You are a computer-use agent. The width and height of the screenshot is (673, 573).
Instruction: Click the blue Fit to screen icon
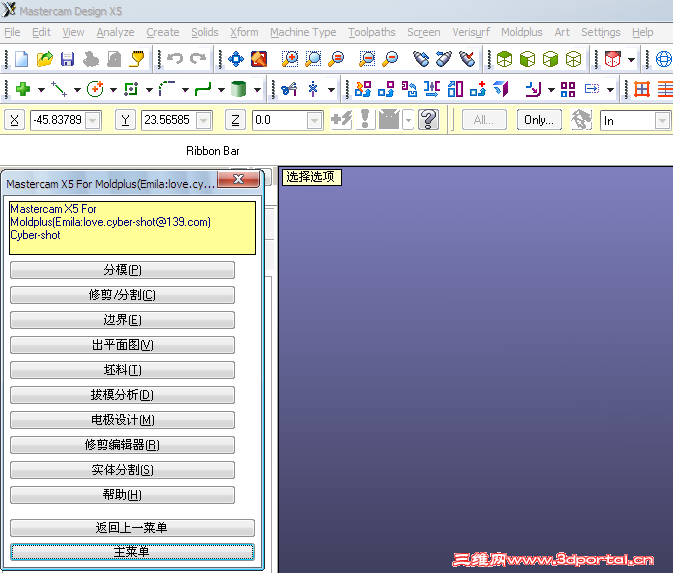click(236, 59)
